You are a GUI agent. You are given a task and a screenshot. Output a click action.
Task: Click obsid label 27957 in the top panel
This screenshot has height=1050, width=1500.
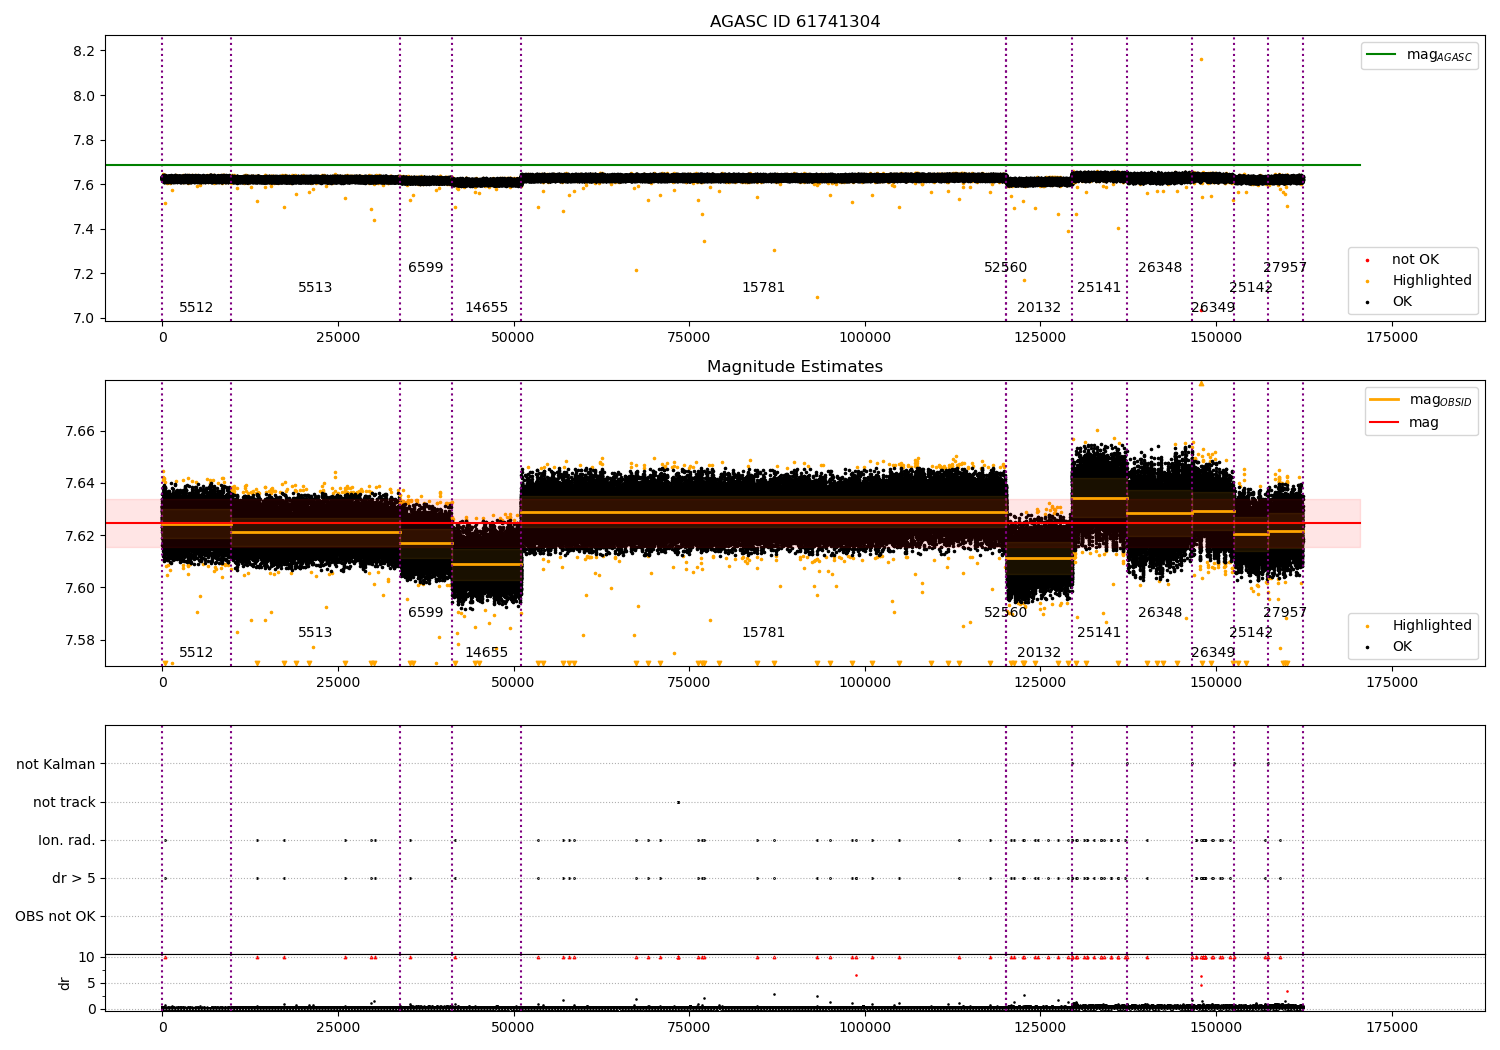pyautogui.click(x=1285, y=268)
